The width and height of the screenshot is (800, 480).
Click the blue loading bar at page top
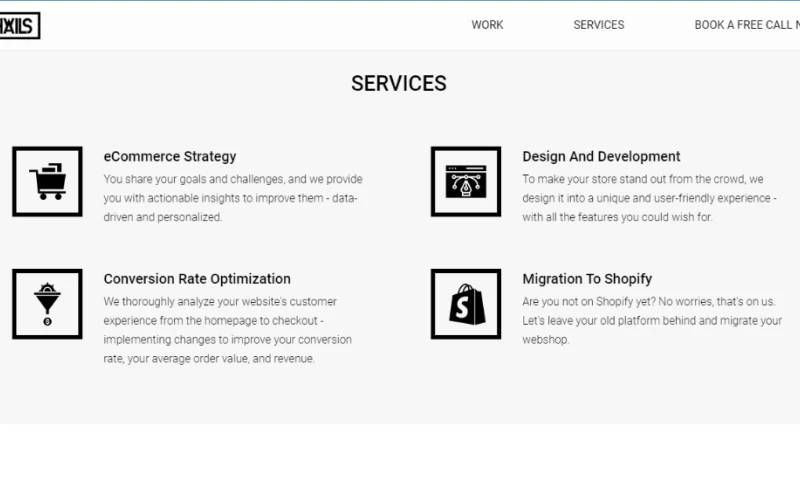click(400, 1)
